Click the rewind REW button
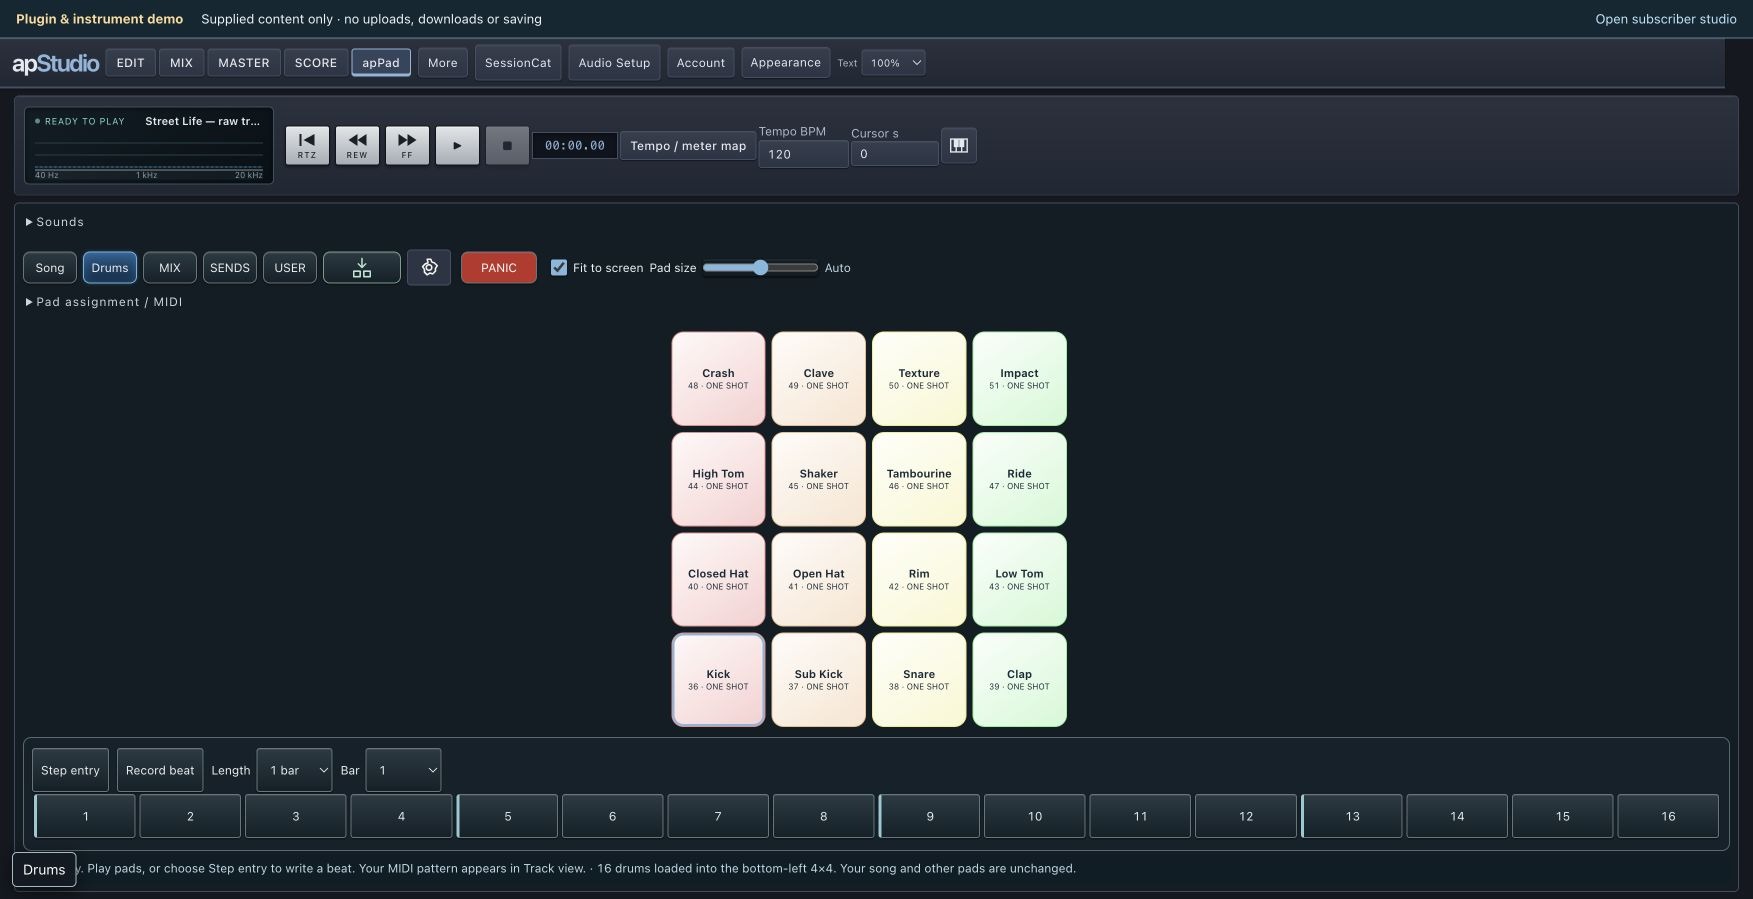The width and height of the screenshot is (1753, 899). [x=357, y=145]
